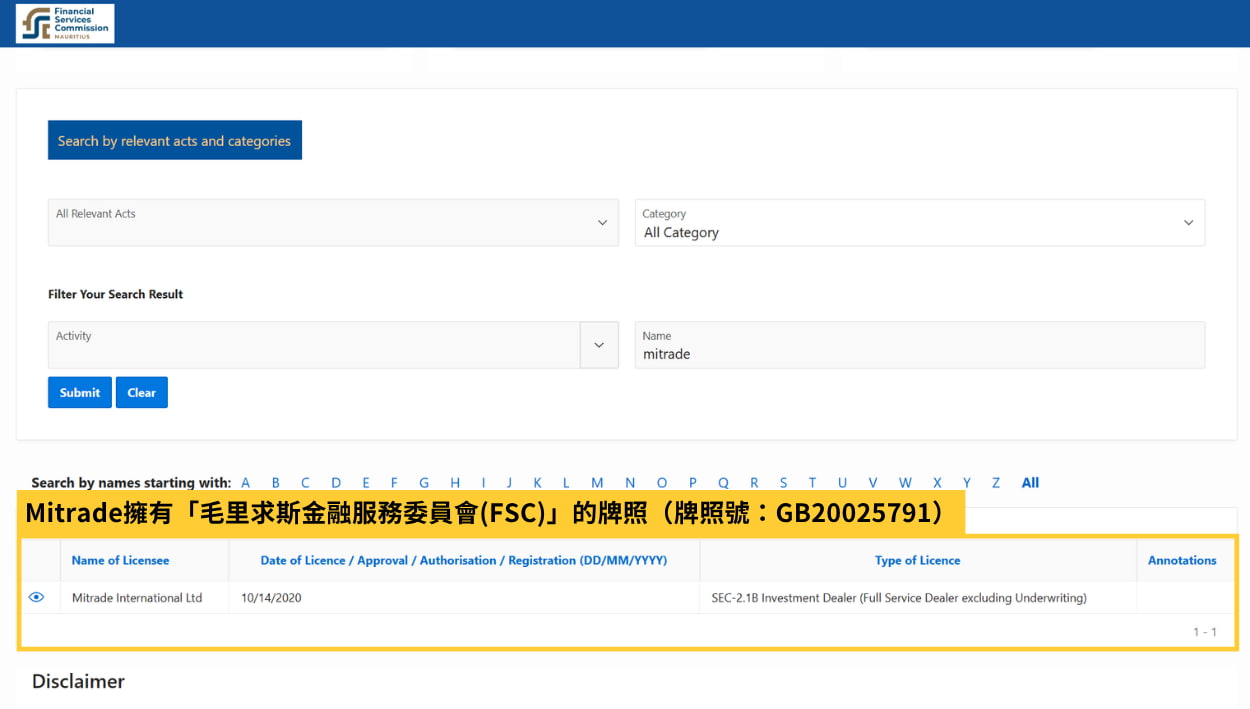The height and width of the screenshot is (709, 1250).
Task: Click the Financial Services Commission logo
Action: (64, 22)
